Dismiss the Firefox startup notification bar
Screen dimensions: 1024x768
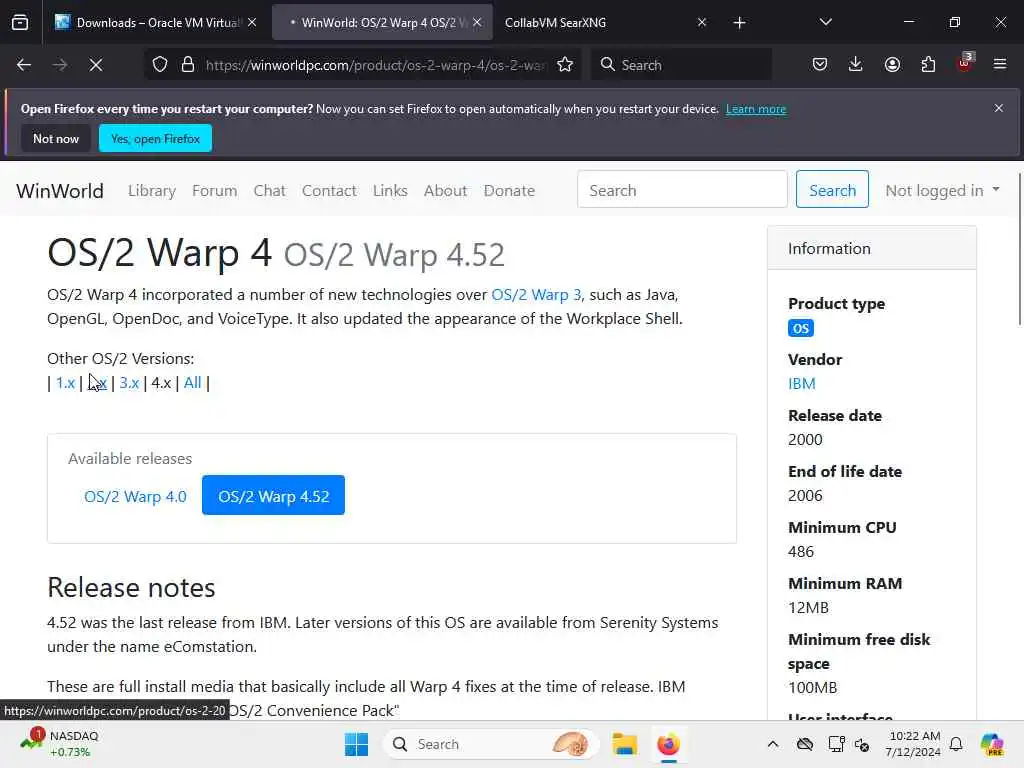(x=999, y=108)
